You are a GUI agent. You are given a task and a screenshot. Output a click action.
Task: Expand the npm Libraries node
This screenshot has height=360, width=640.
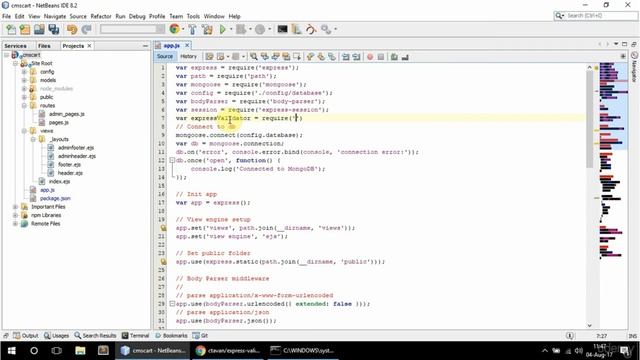pyautogui.click(x=15, y=215)
